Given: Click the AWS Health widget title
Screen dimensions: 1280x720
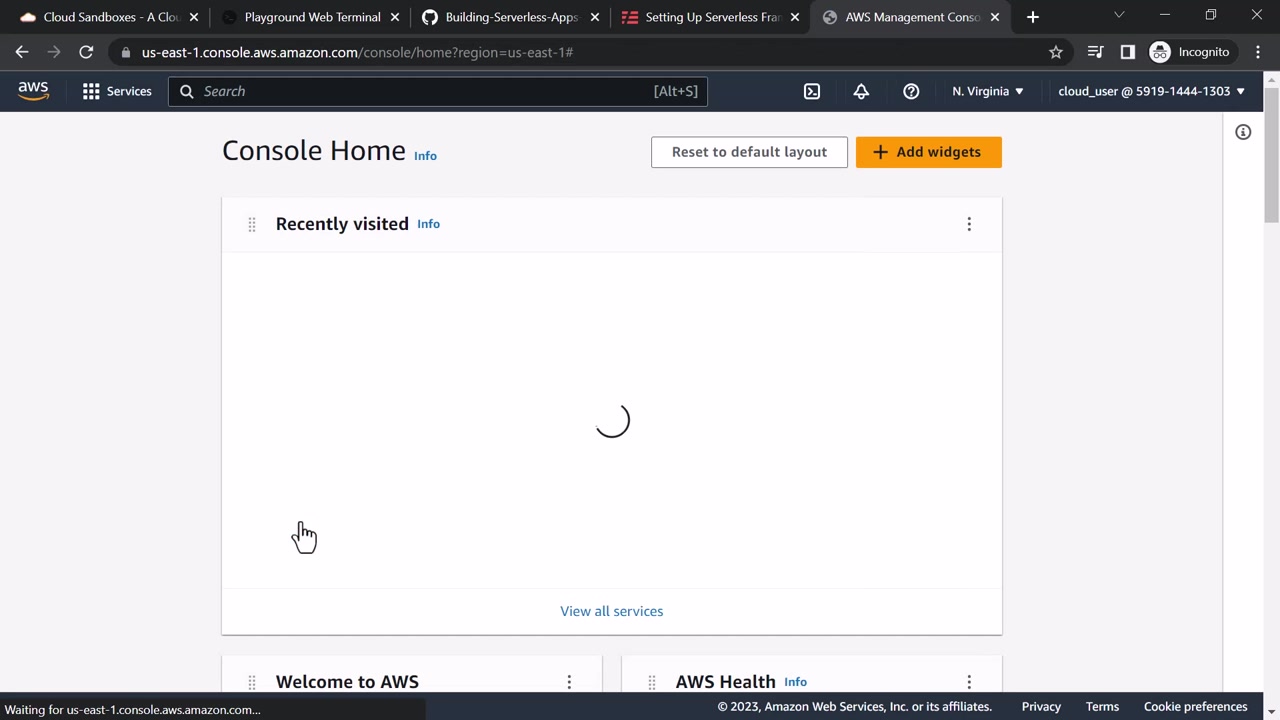Looking at the screenshot, I should [x=725, y=682].
